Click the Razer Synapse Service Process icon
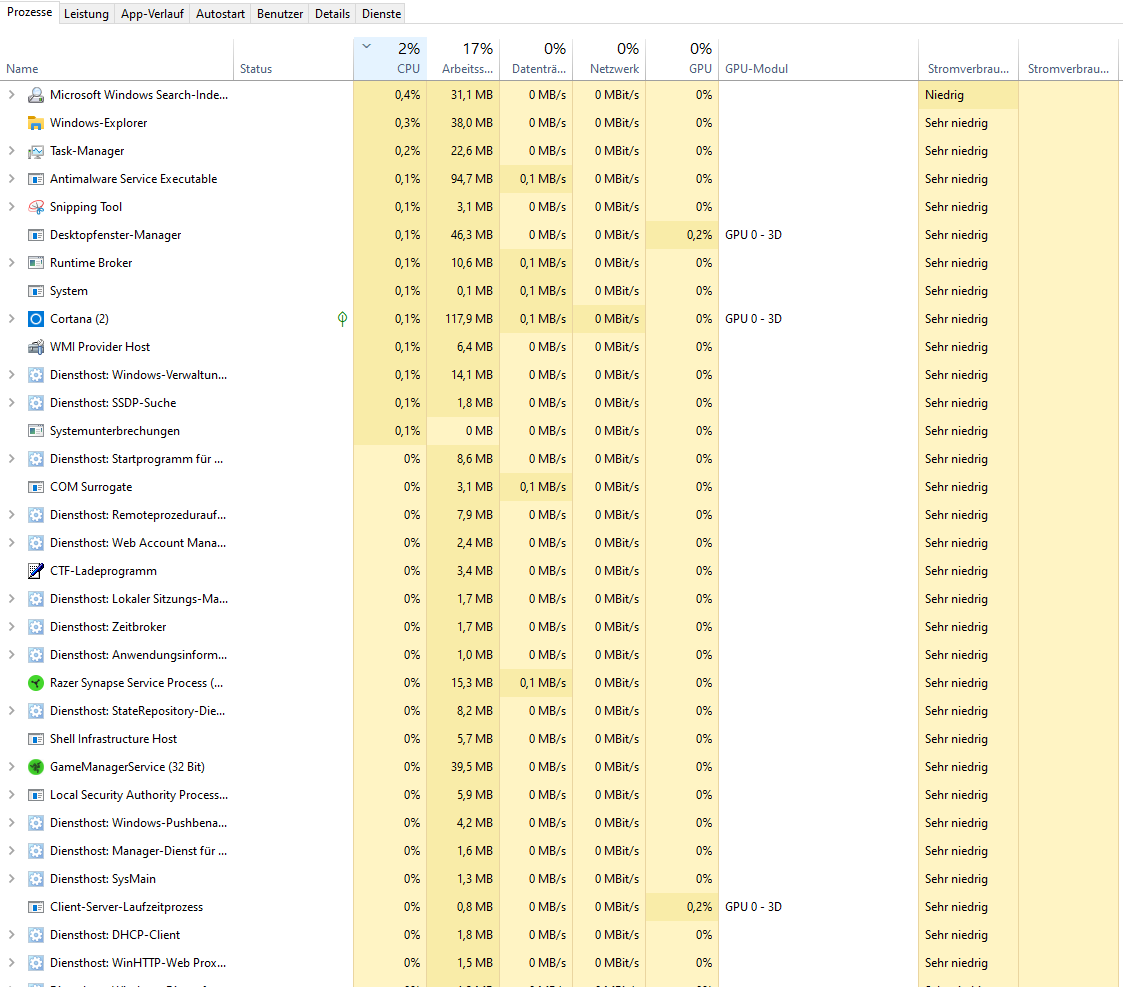Image resolution: width=1123 pixels, height=987 pixels. 36,683
